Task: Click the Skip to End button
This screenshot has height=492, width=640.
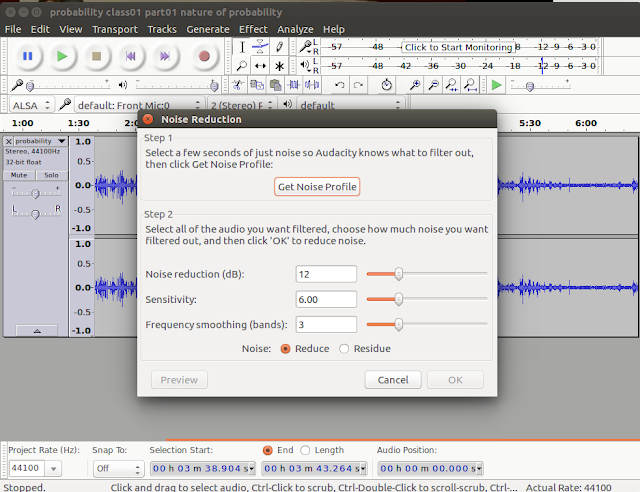Action: (x=165, y=56)
